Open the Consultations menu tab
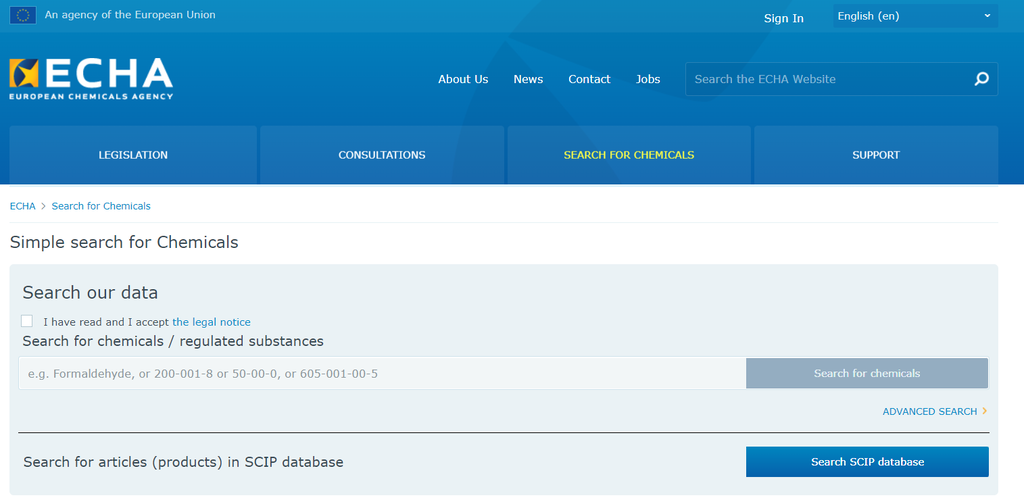The image size is (1024, 502). pyautogui.click(x=382, y=155)
